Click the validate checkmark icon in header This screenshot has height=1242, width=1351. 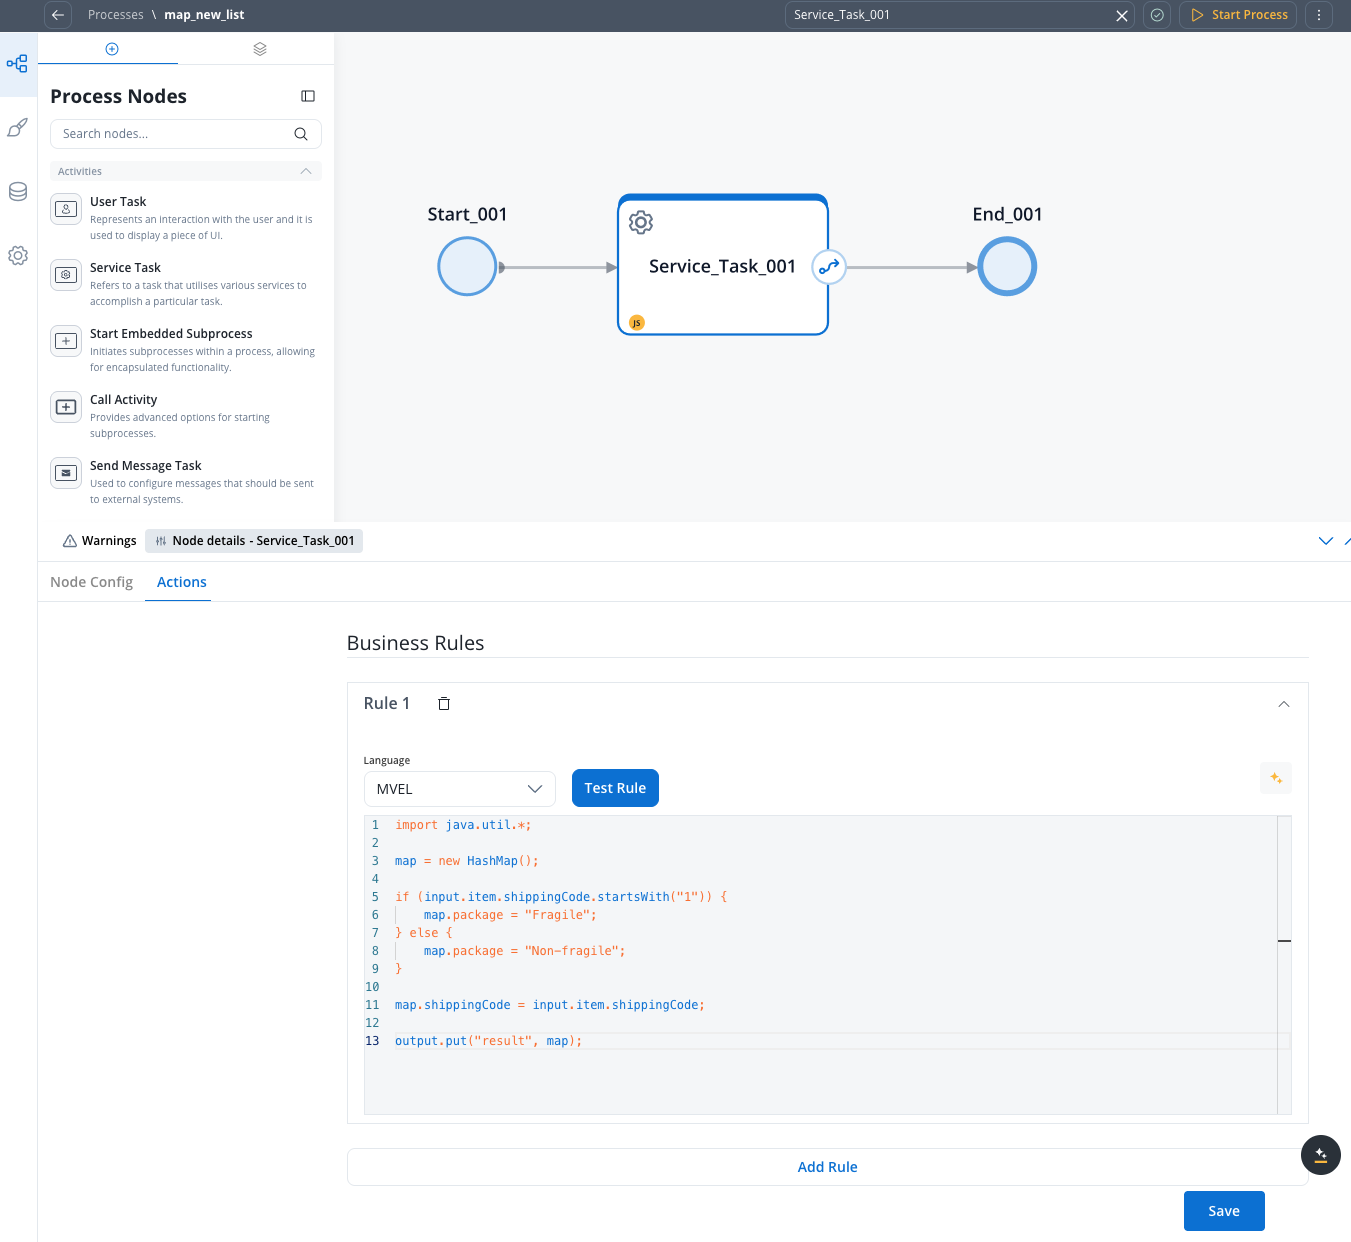[1157, 15]
